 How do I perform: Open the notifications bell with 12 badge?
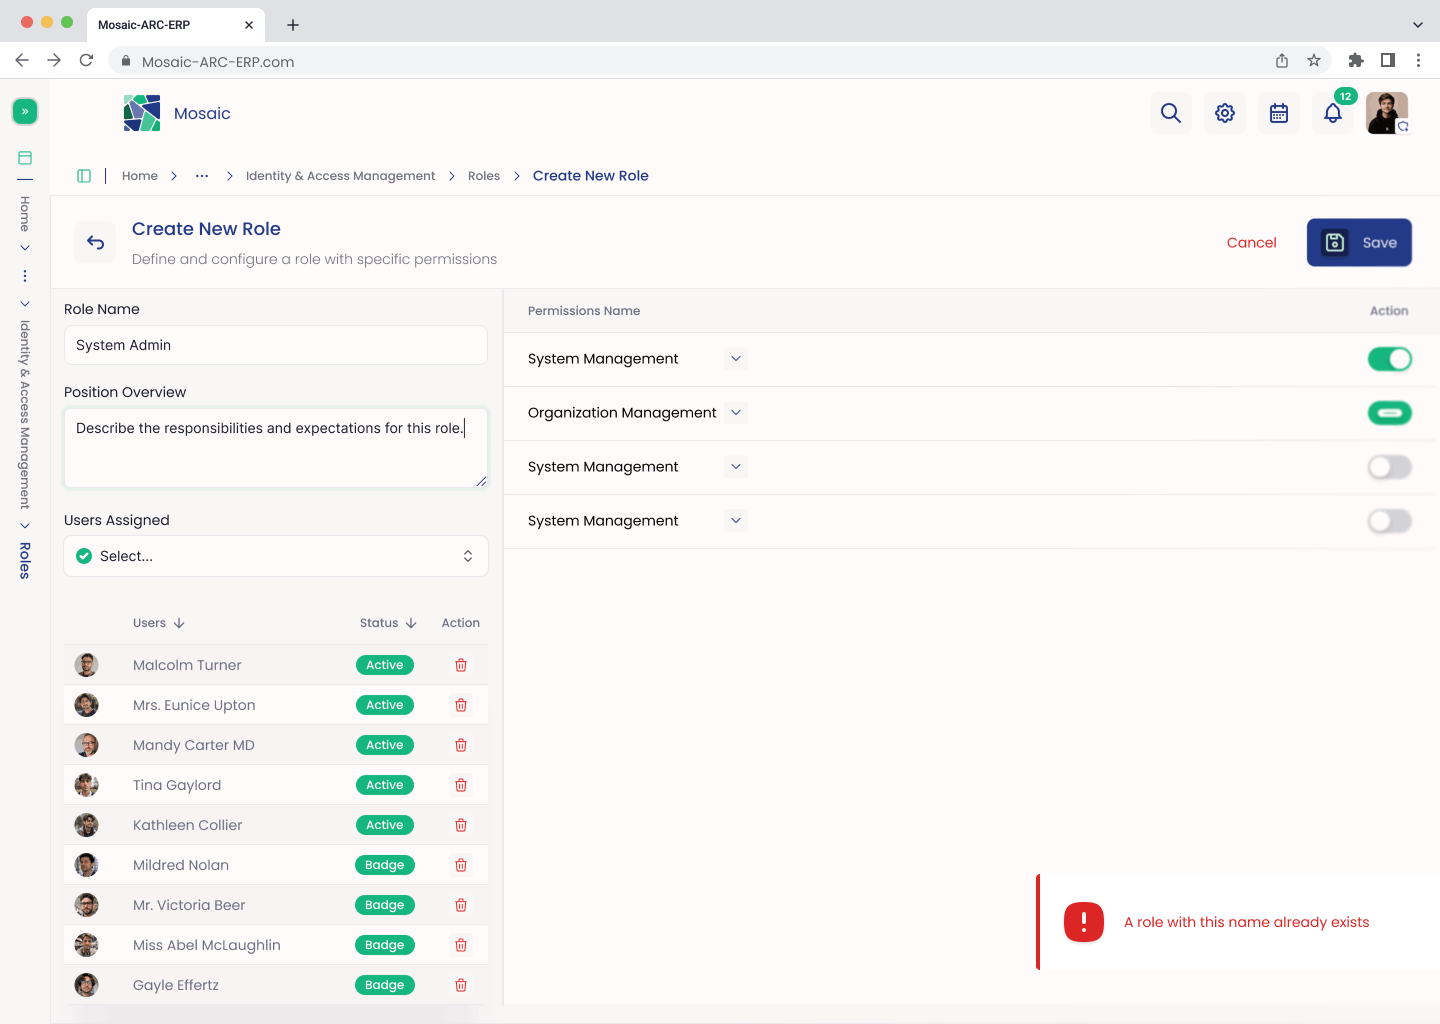click(x=1333, y=113)
